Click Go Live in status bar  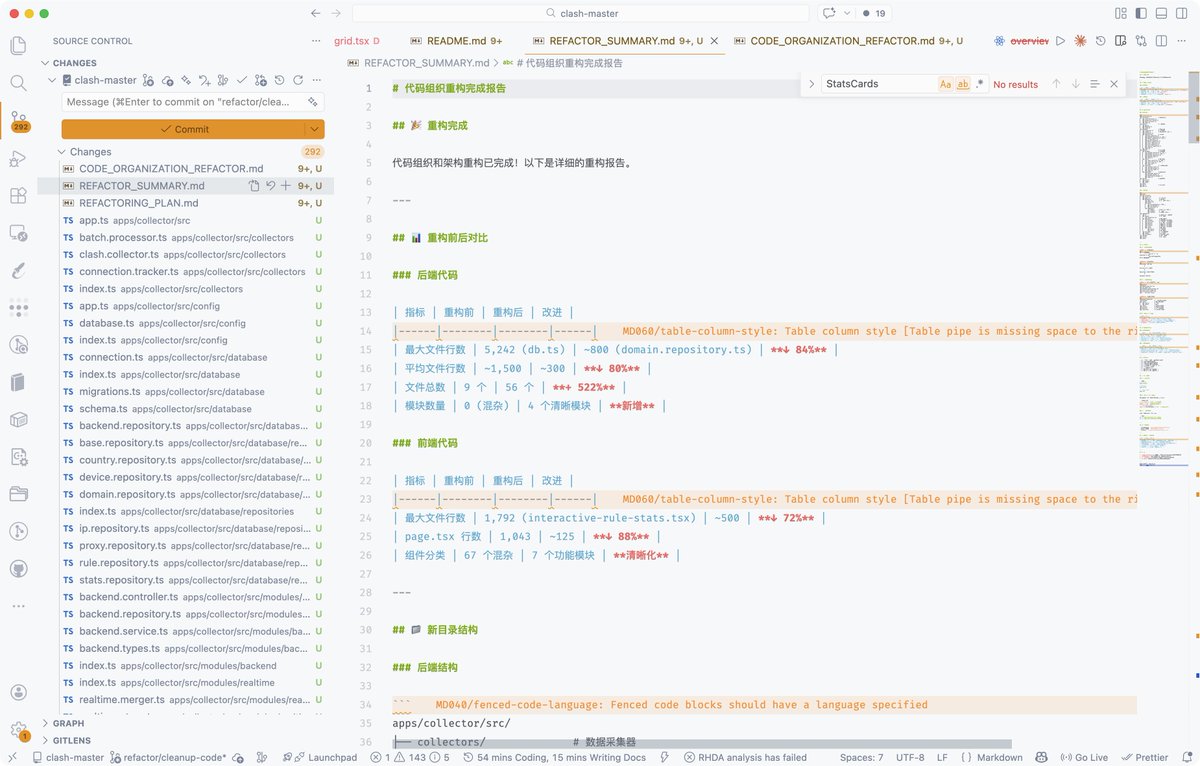pyautogui.click(x=1084, y=757)
